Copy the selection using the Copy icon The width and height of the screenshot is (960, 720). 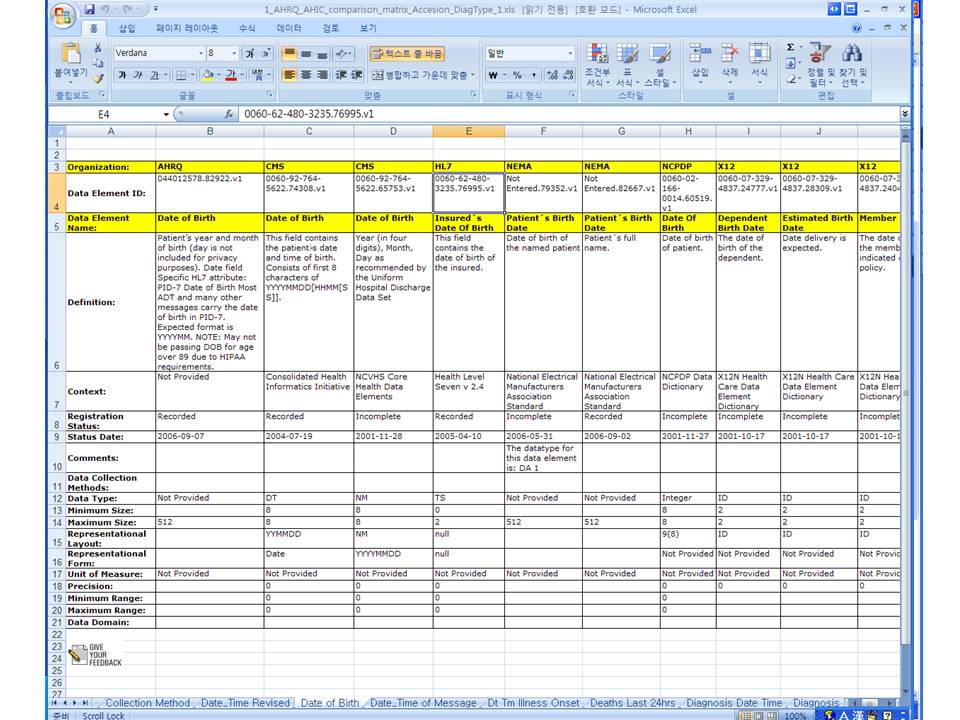pos(98,63)
